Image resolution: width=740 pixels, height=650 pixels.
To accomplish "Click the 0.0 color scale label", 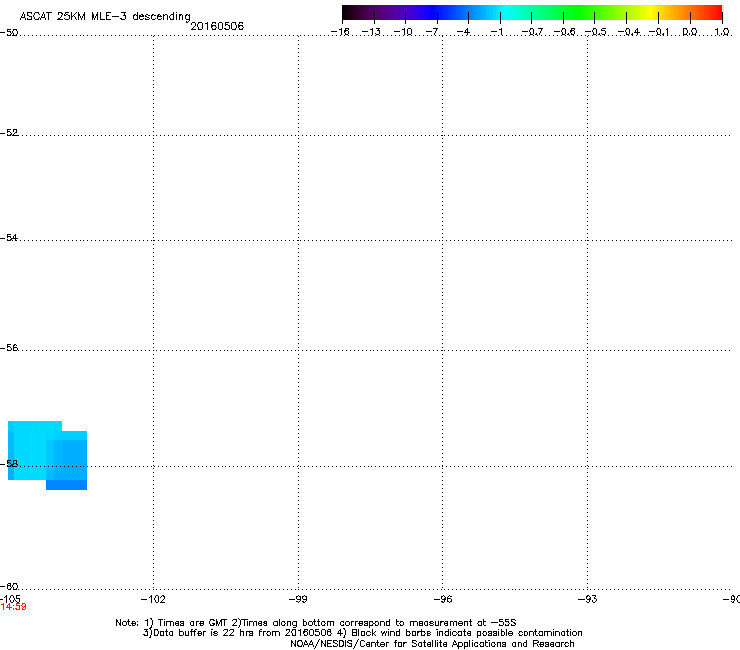I will tap(690, 32).
